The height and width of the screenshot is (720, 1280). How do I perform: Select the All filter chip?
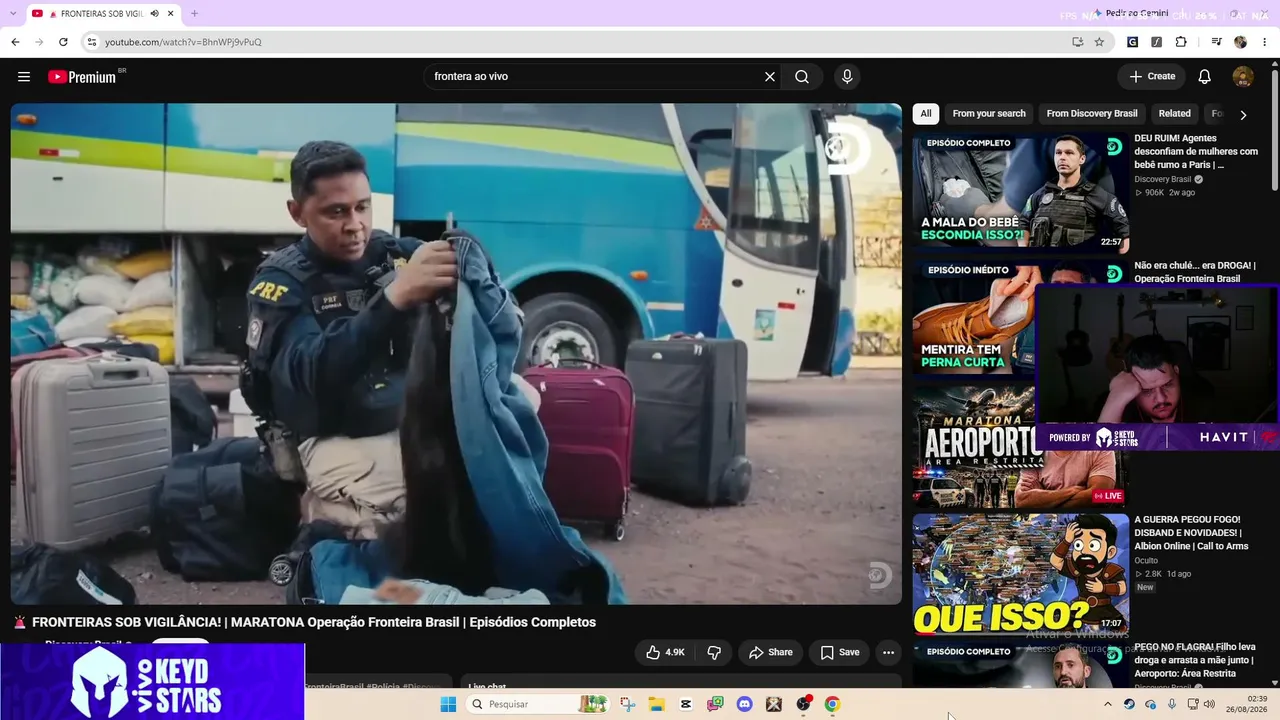point(926,114)
